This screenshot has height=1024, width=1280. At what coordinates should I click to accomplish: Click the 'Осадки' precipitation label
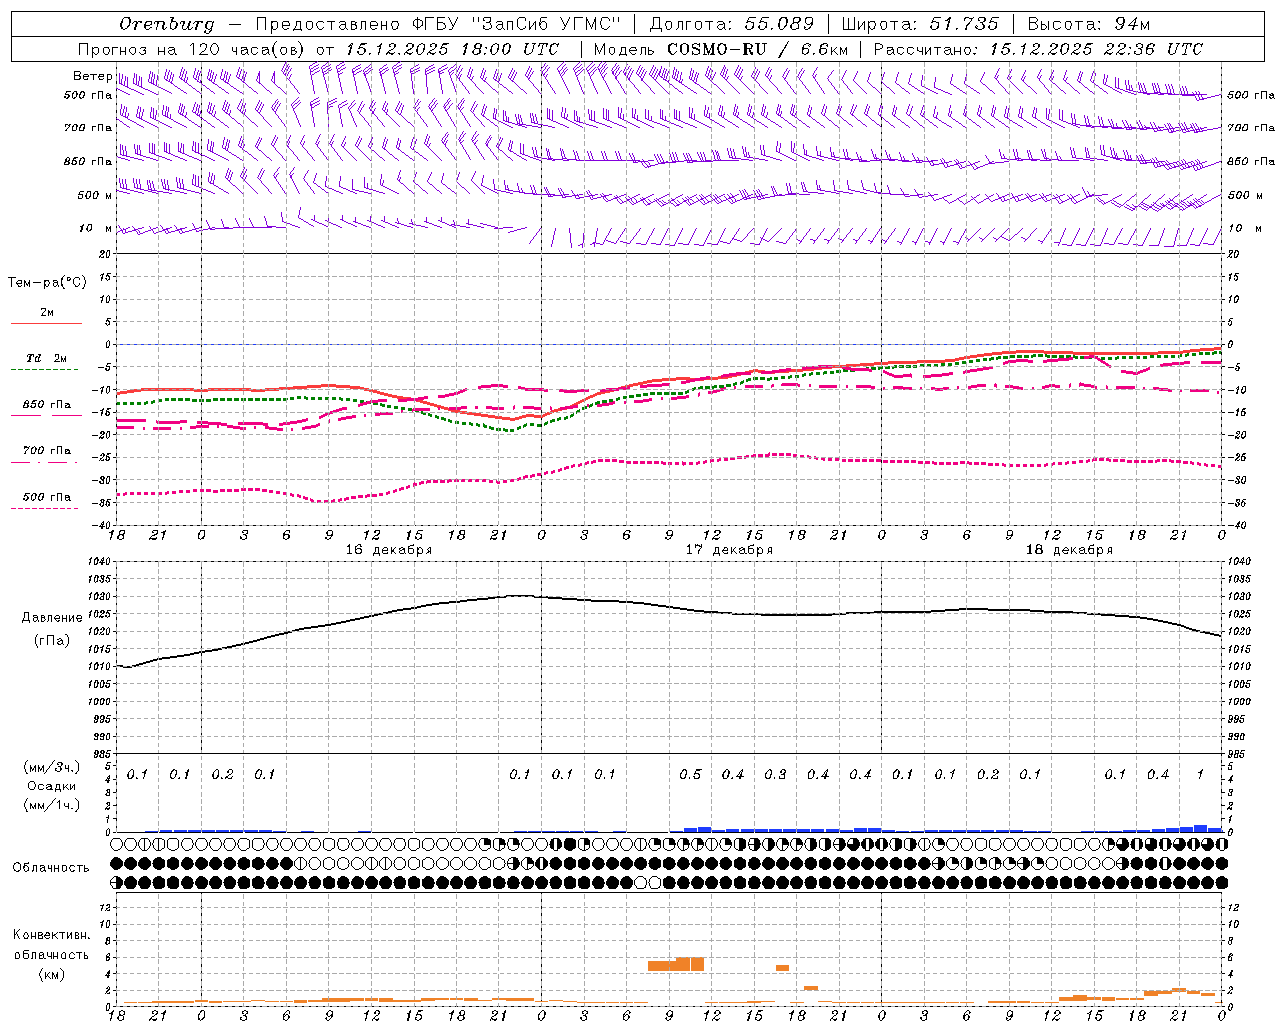(x=52, y=786)
